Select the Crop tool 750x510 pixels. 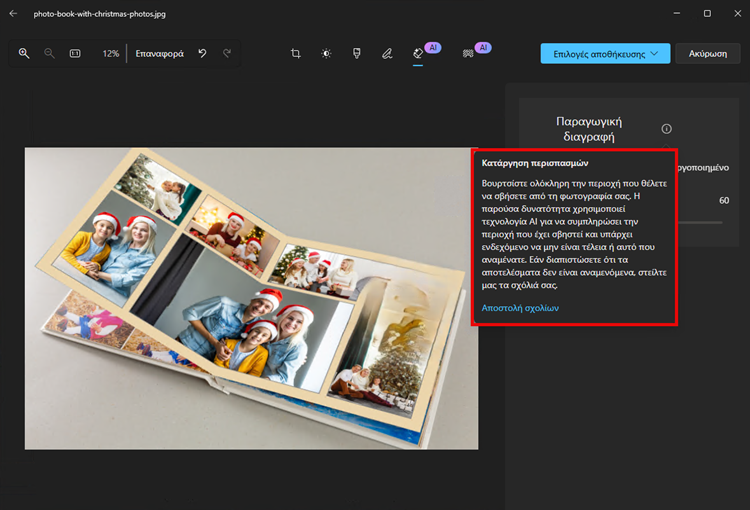(x=296, y=54)
